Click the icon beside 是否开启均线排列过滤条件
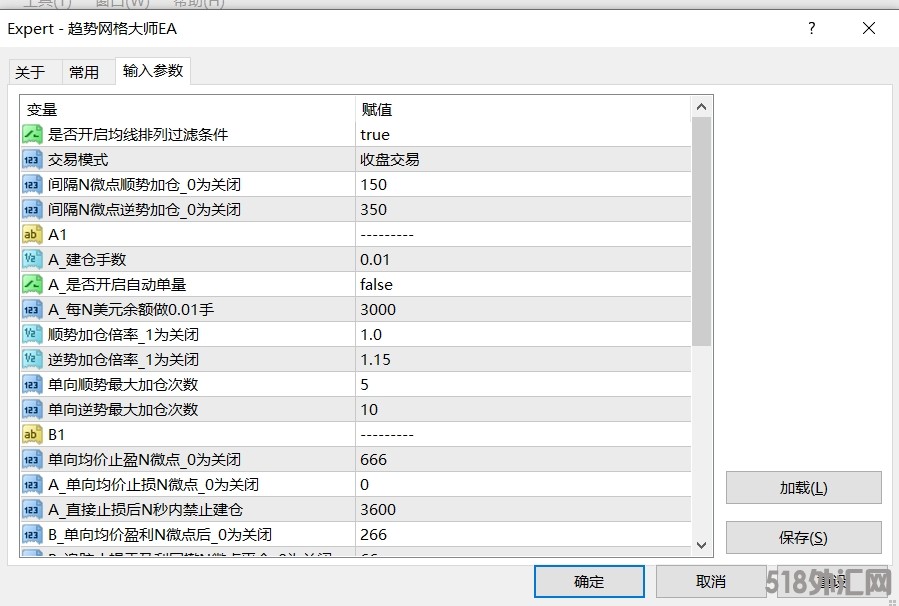This screenshot has height=606, width=899. coord(32,135)
